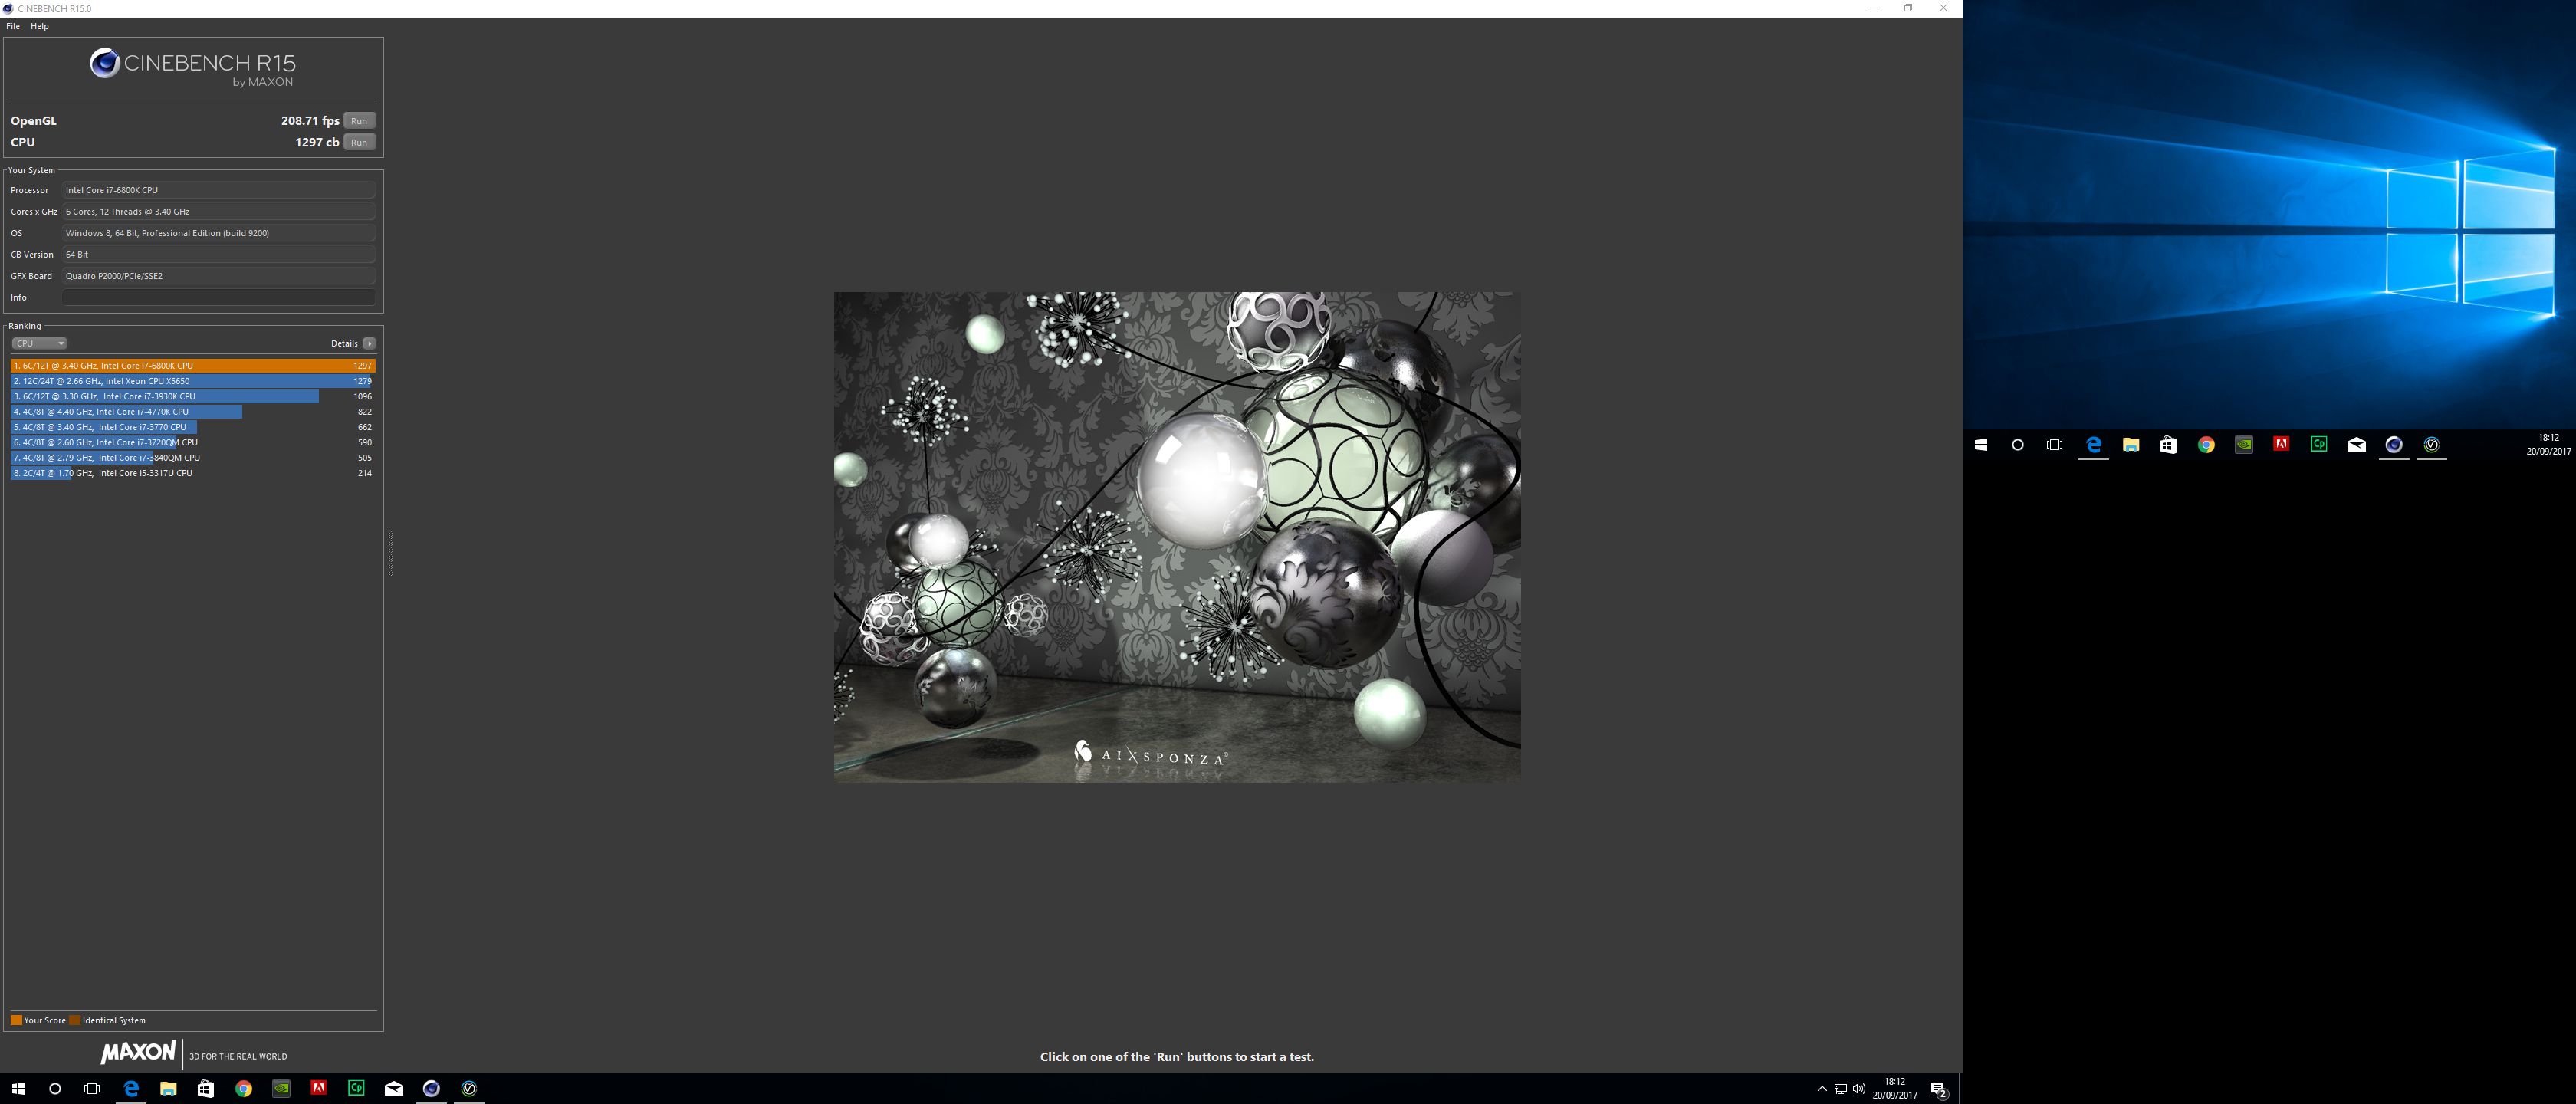This screenshot has width=2576, height=1104.
Task: Open the network status tray icon
Action: (1840, 1088)
